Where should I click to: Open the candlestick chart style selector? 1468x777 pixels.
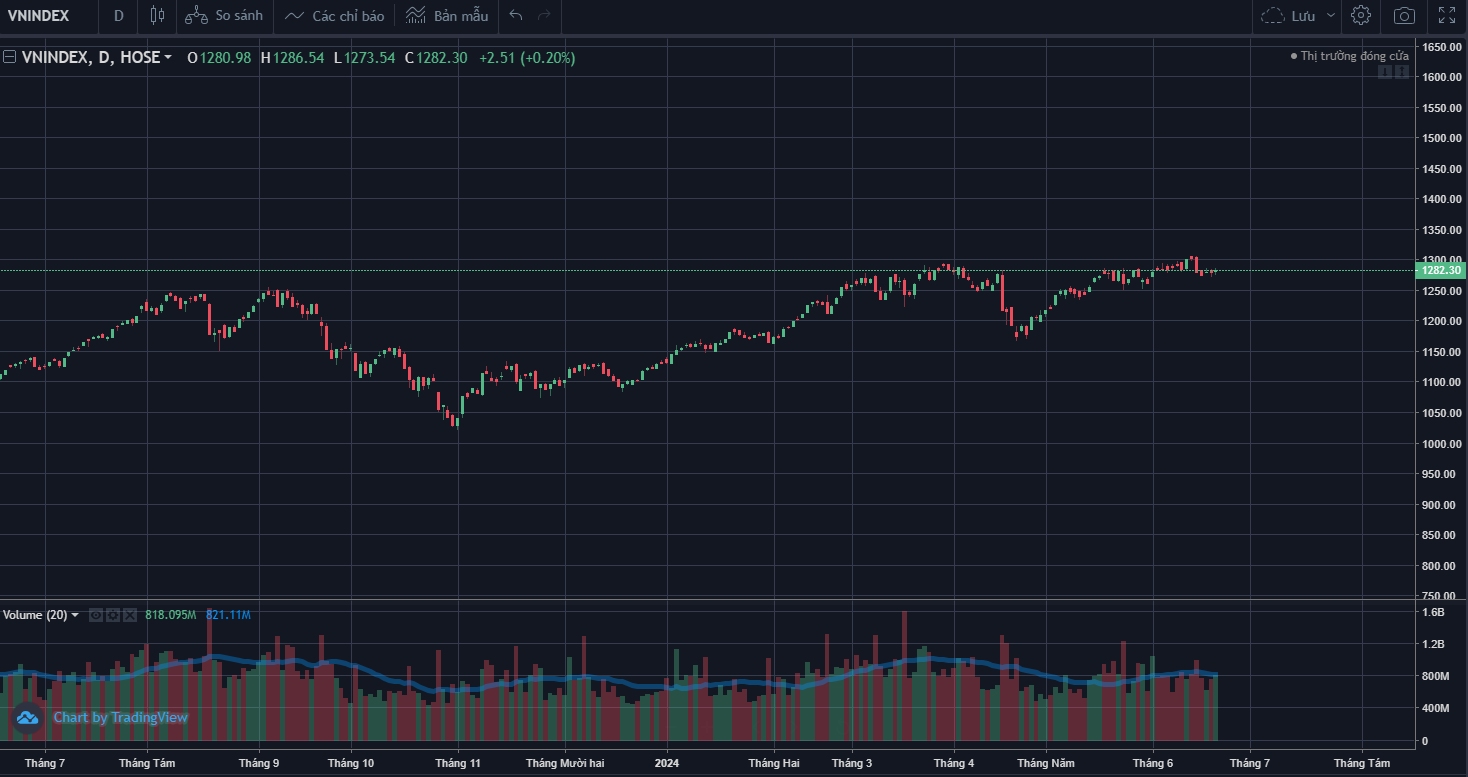tap(155, 15)
